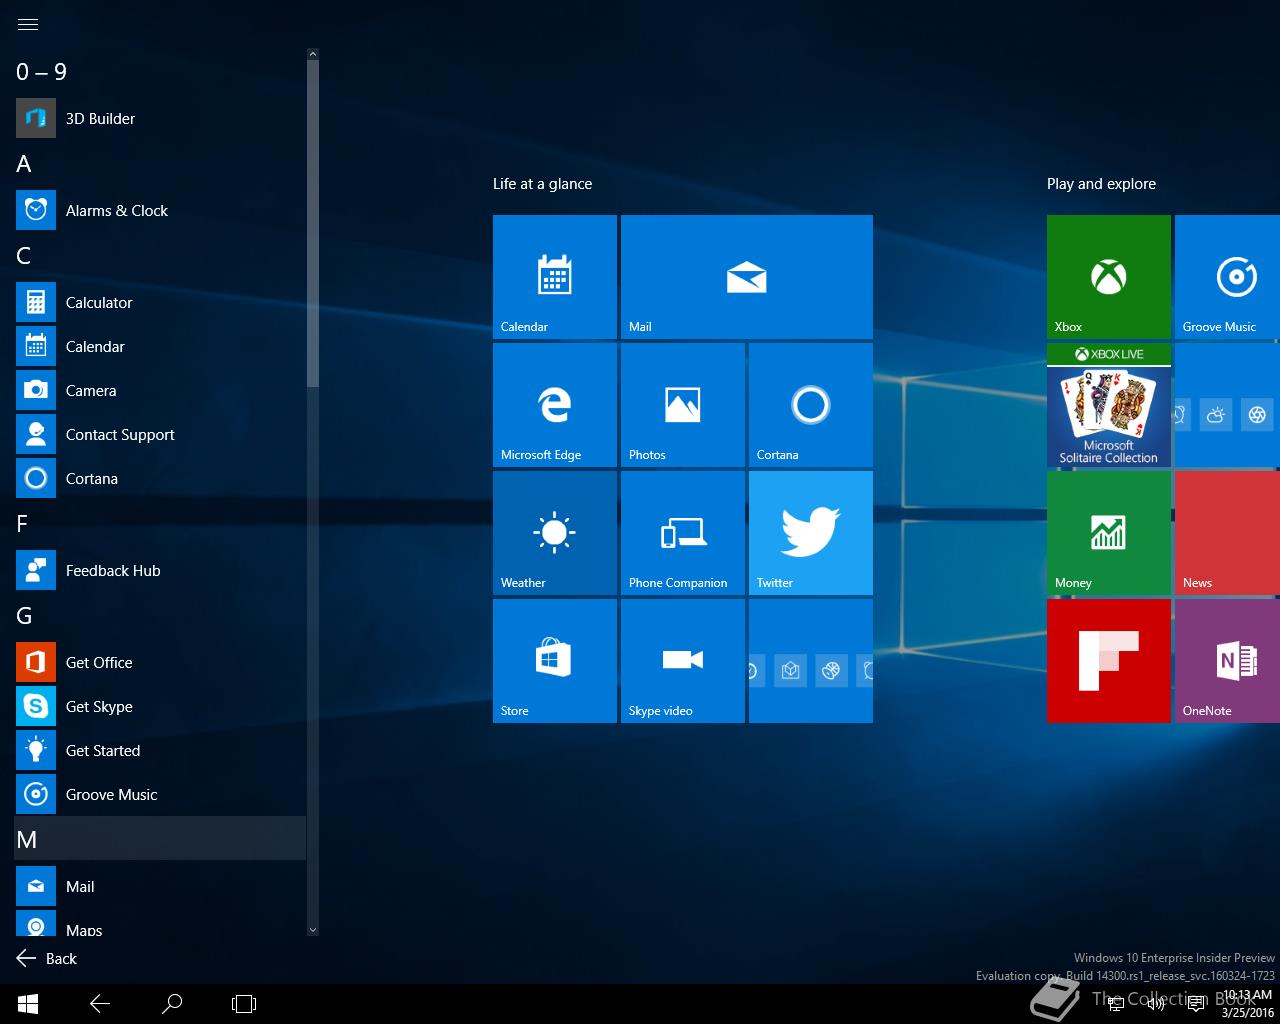Open Mail from the app list

pyautogui.click(x=160, y=886)
